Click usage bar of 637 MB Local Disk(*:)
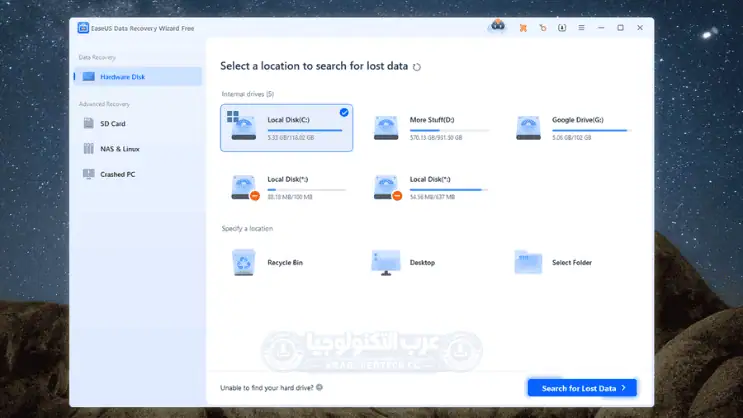The width and height of the screenshot is (743, 418). [x=449, y=190]
